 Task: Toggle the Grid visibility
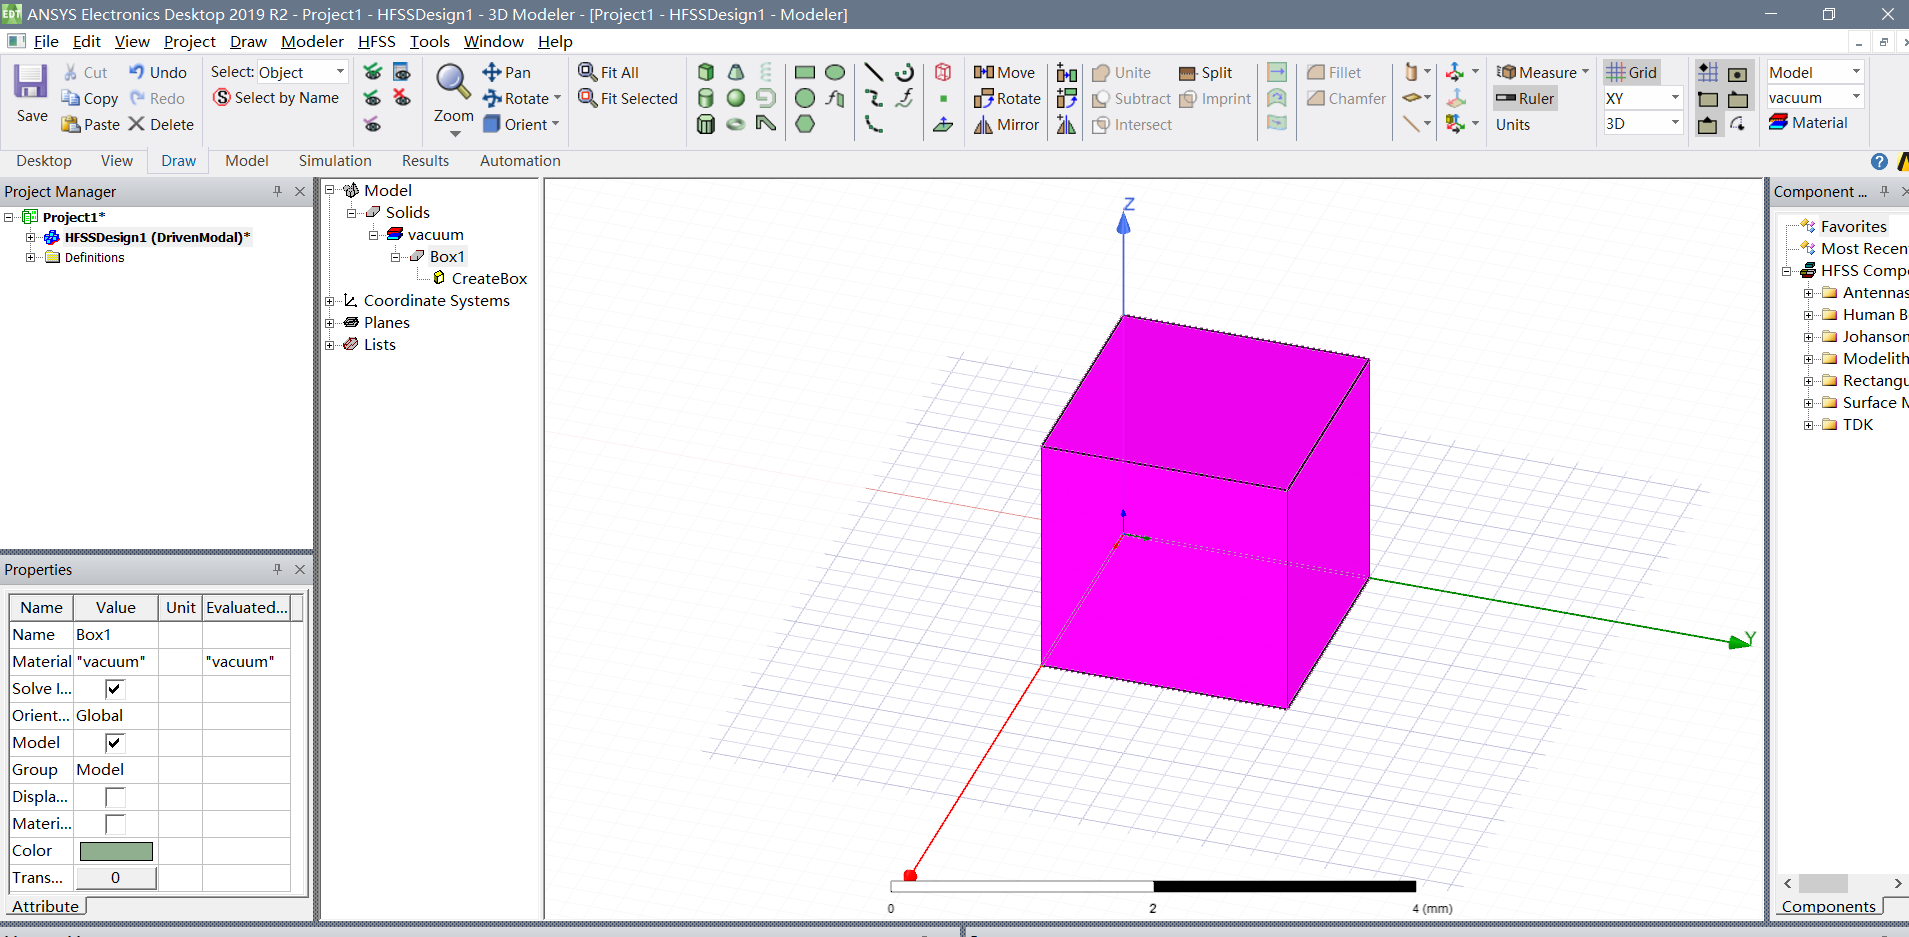pyautogui.click(x=1634, y=71)
